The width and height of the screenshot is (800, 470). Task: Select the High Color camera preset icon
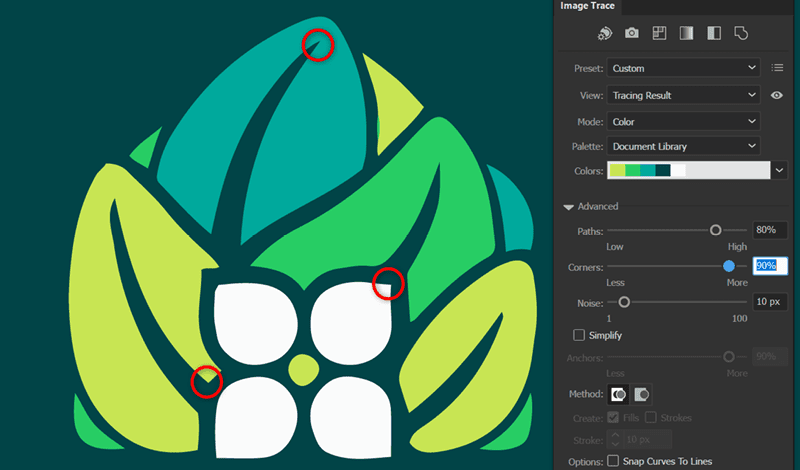[x=632, y=33]
